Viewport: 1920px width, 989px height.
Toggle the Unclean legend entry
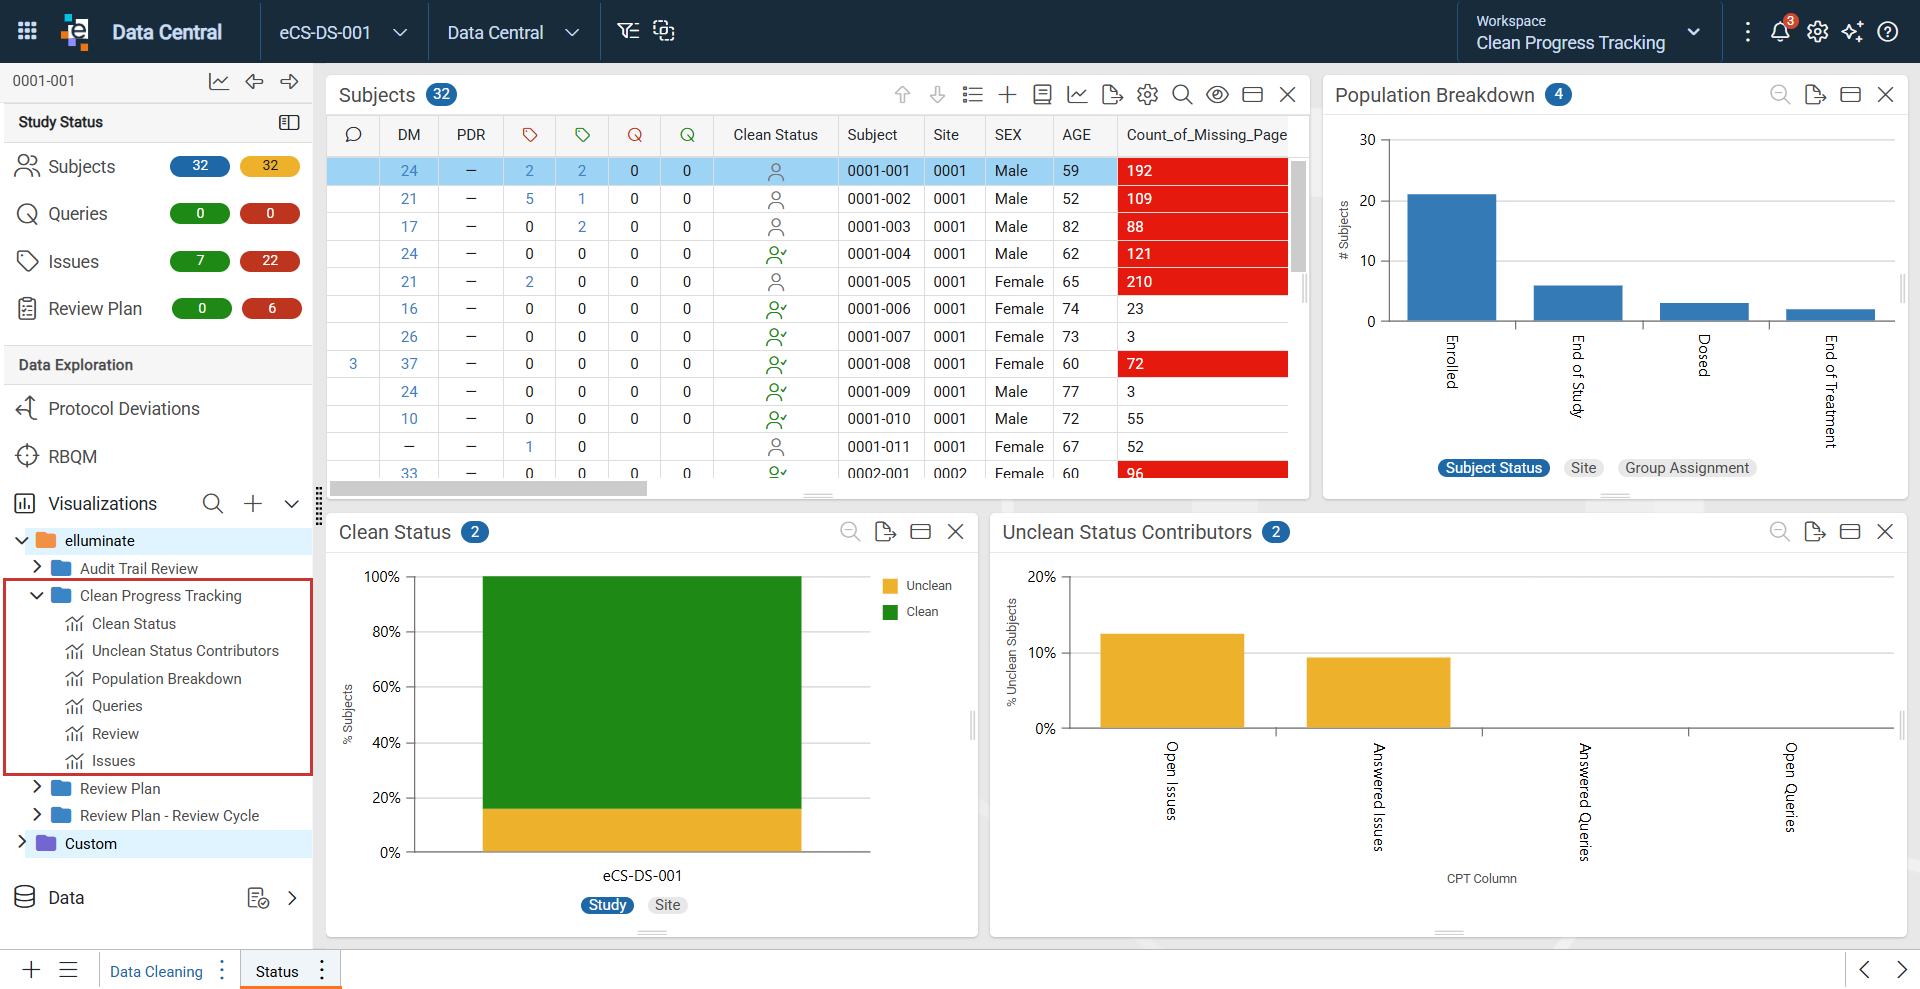click(x=917, y=586)
